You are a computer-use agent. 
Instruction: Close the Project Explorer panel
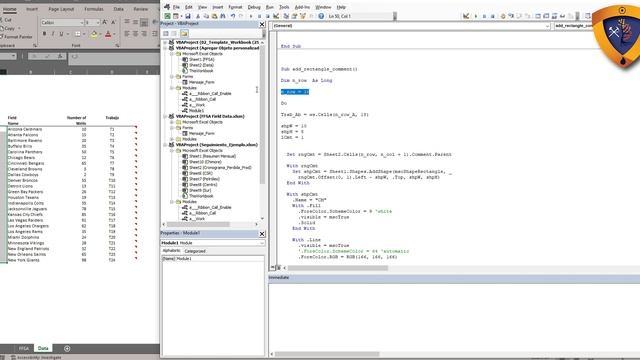[x=262, y=24]
